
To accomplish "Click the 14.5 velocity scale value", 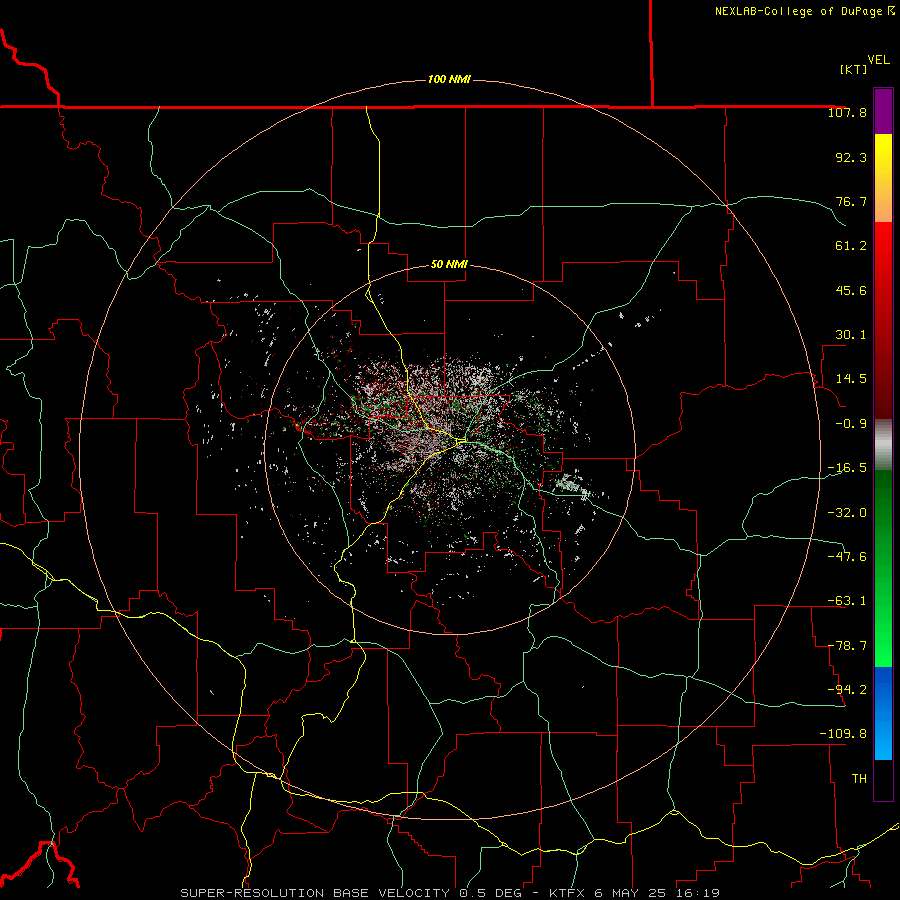I will 851,379.
